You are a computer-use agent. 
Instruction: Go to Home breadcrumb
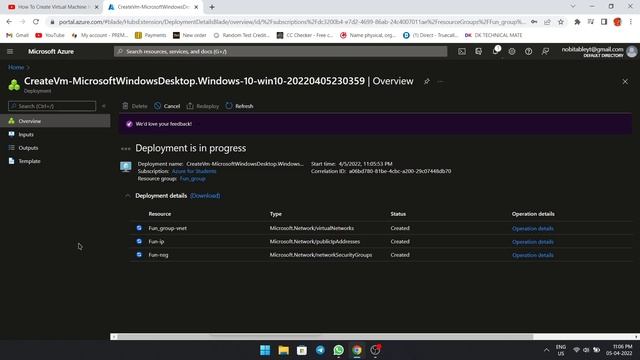coord(16,67)
